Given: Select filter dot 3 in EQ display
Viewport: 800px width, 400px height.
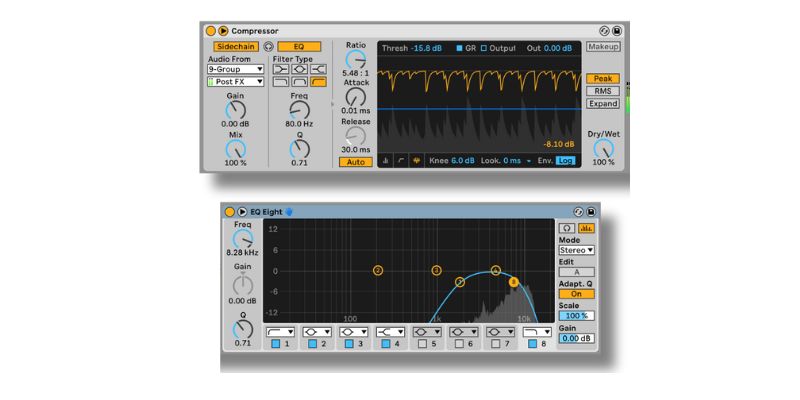Looking at the screenshot, I should coord(436,270).
